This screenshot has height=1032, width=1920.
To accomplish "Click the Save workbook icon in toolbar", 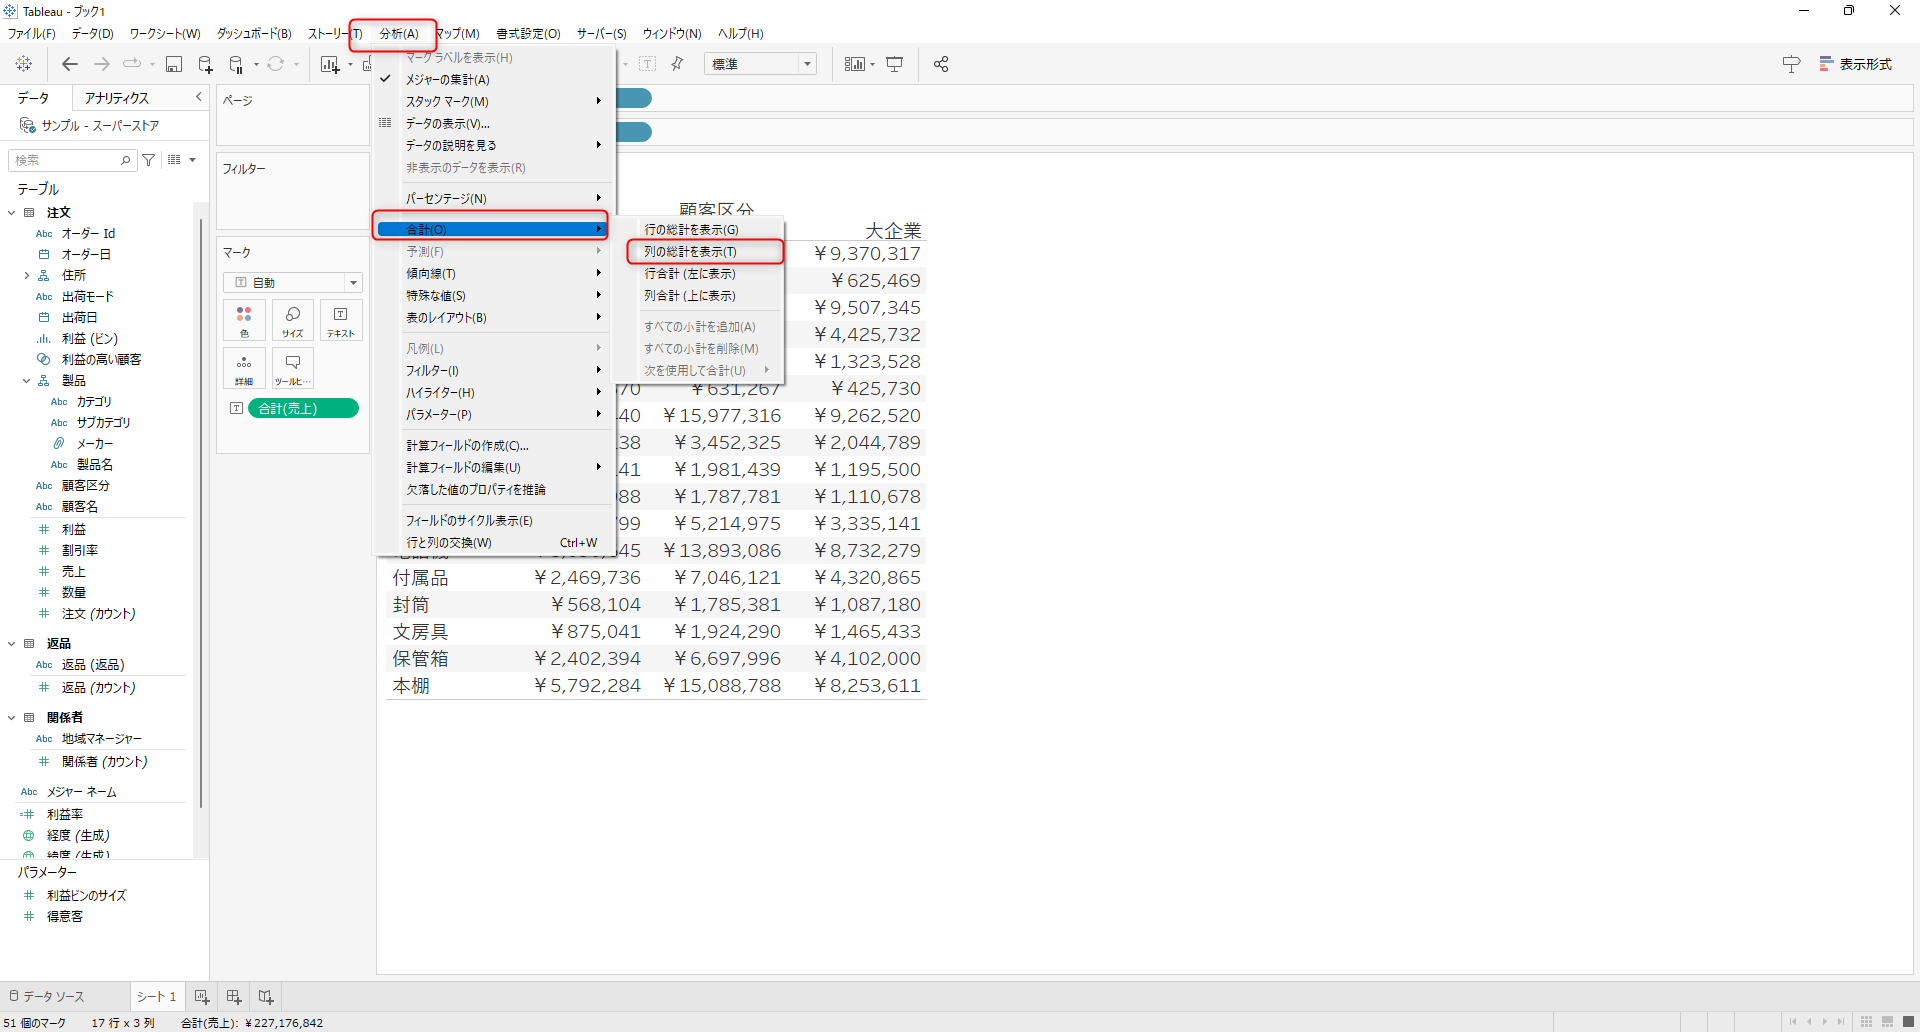I will (x=174, y=64).
